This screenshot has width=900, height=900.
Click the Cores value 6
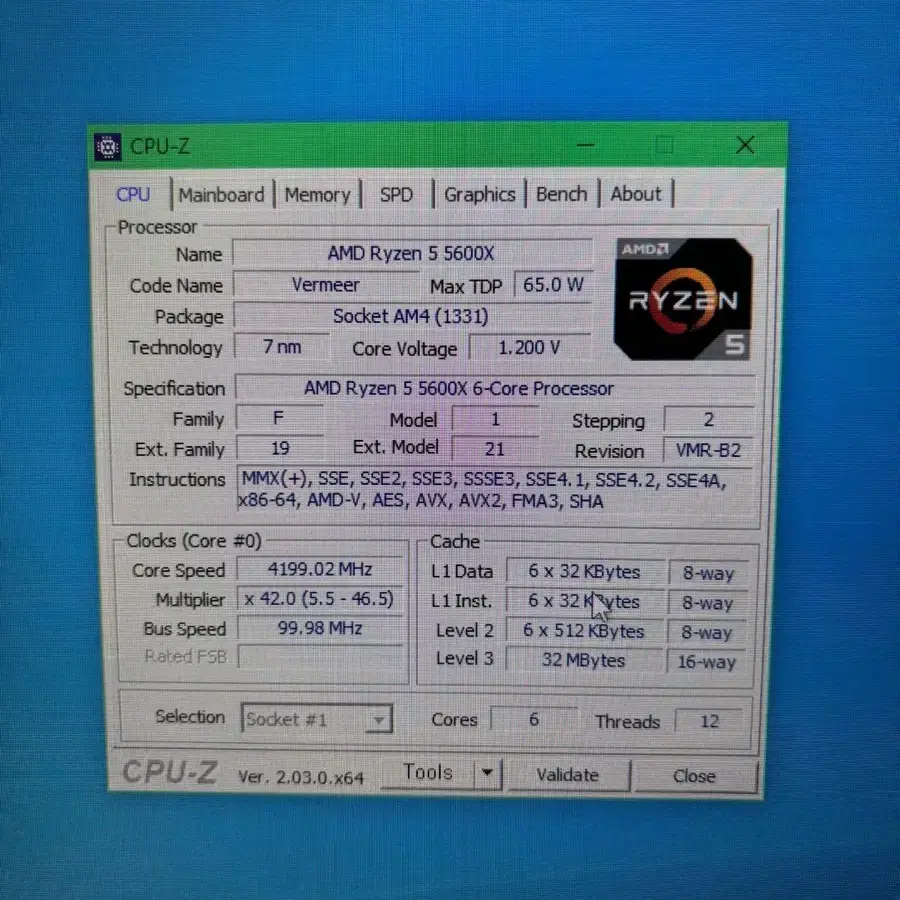click(x=534, y=719)
